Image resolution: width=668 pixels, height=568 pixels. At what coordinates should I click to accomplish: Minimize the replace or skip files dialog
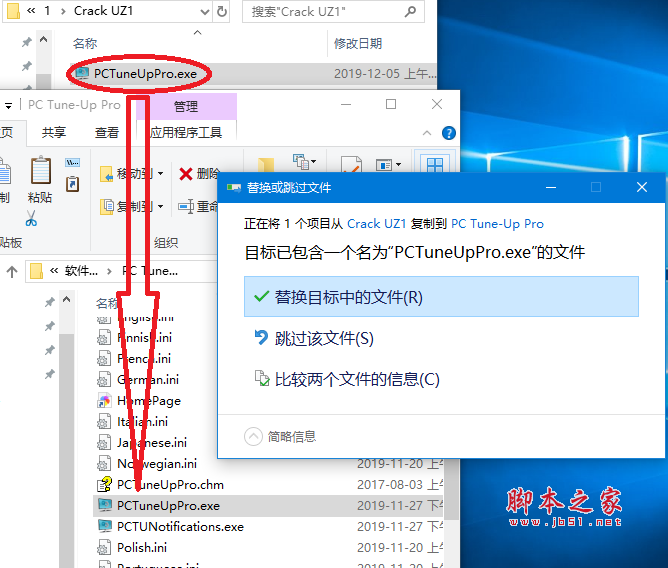pos(551,187)
